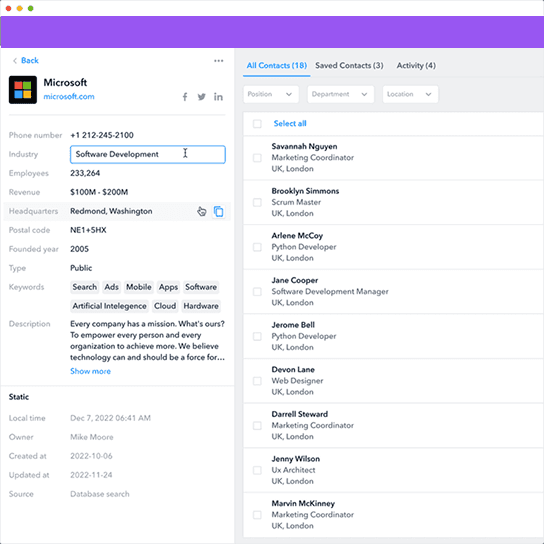Click the Microsoft logo thumbnail
The image size is (544, 544).
point(23,90)
